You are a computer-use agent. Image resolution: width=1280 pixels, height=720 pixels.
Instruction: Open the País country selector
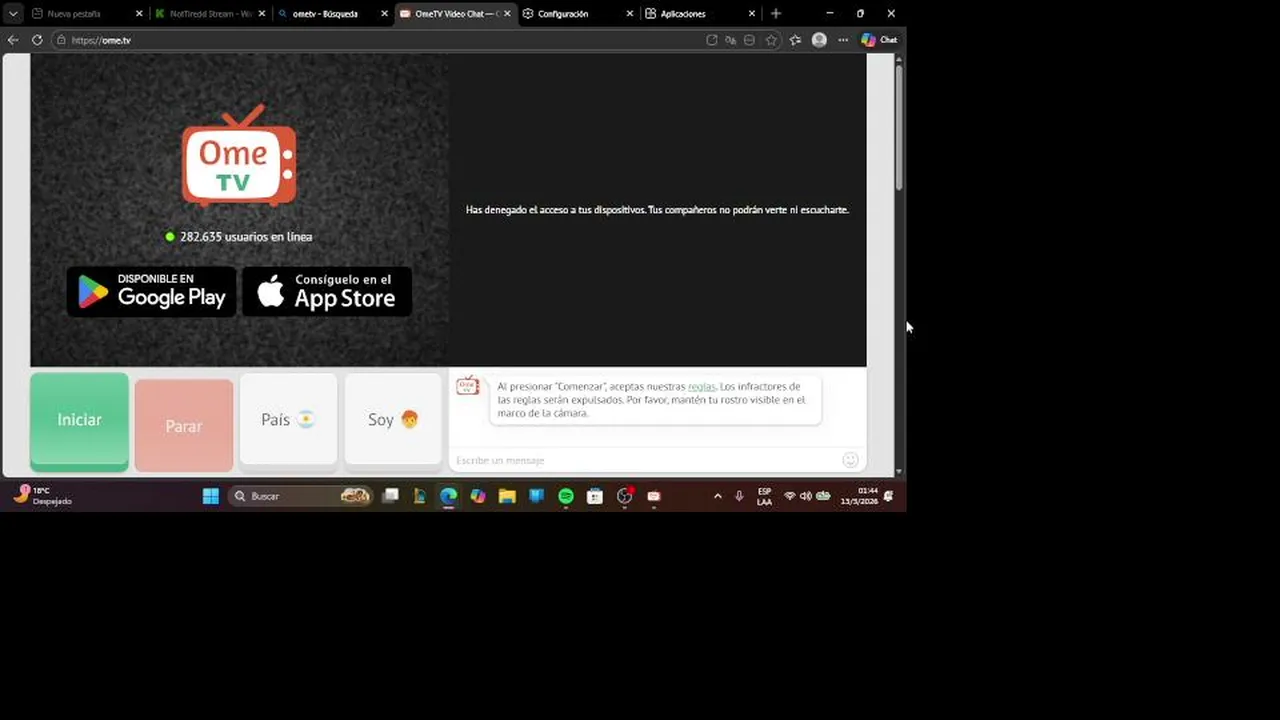[288, 420]
